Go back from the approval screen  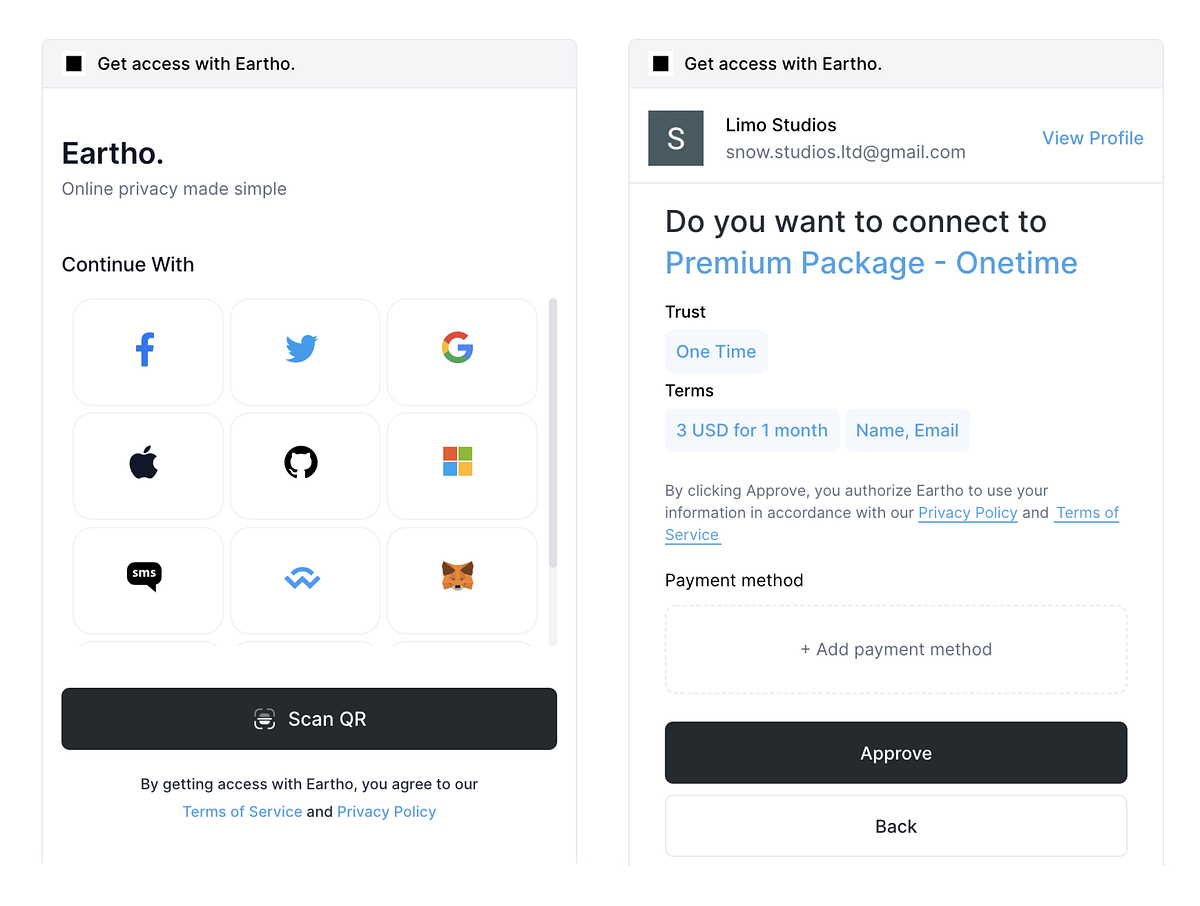pos(895,826)
